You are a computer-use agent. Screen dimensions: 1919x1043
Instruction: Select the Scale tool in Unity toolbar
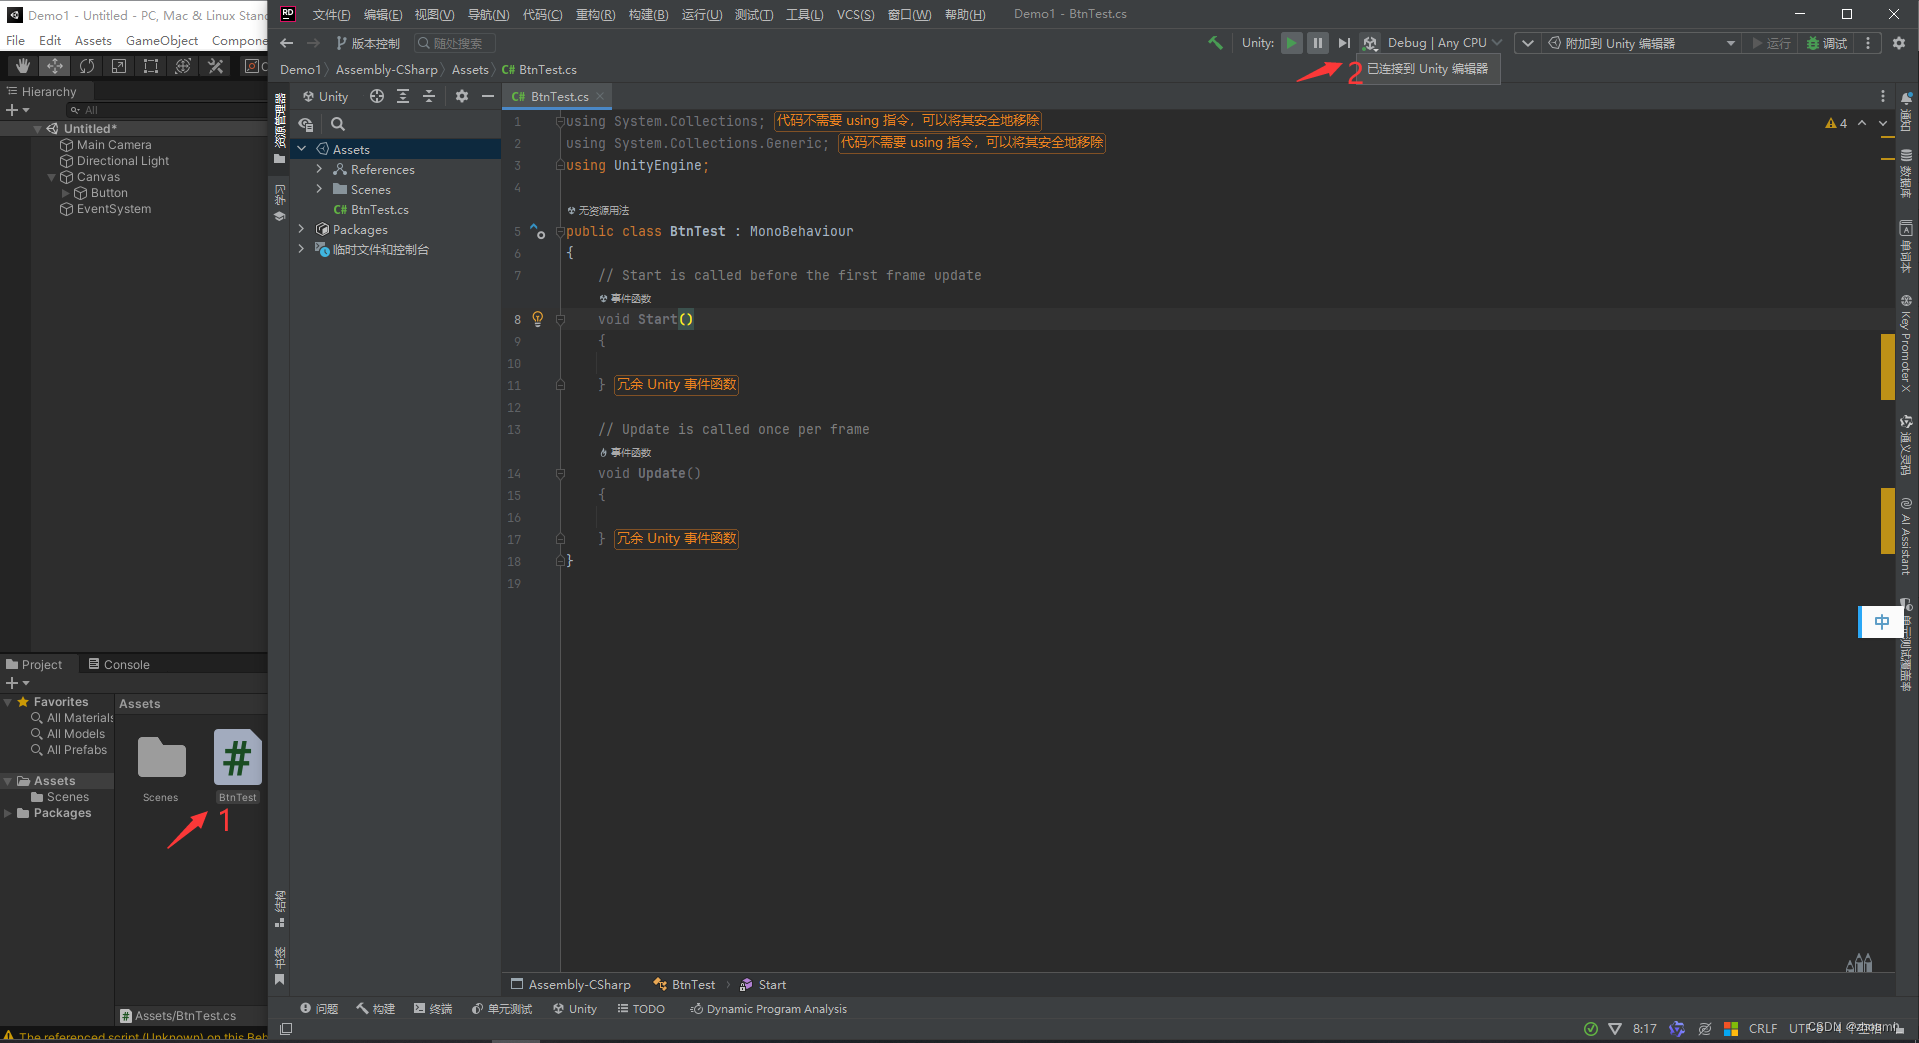click(x=119, y=66)
